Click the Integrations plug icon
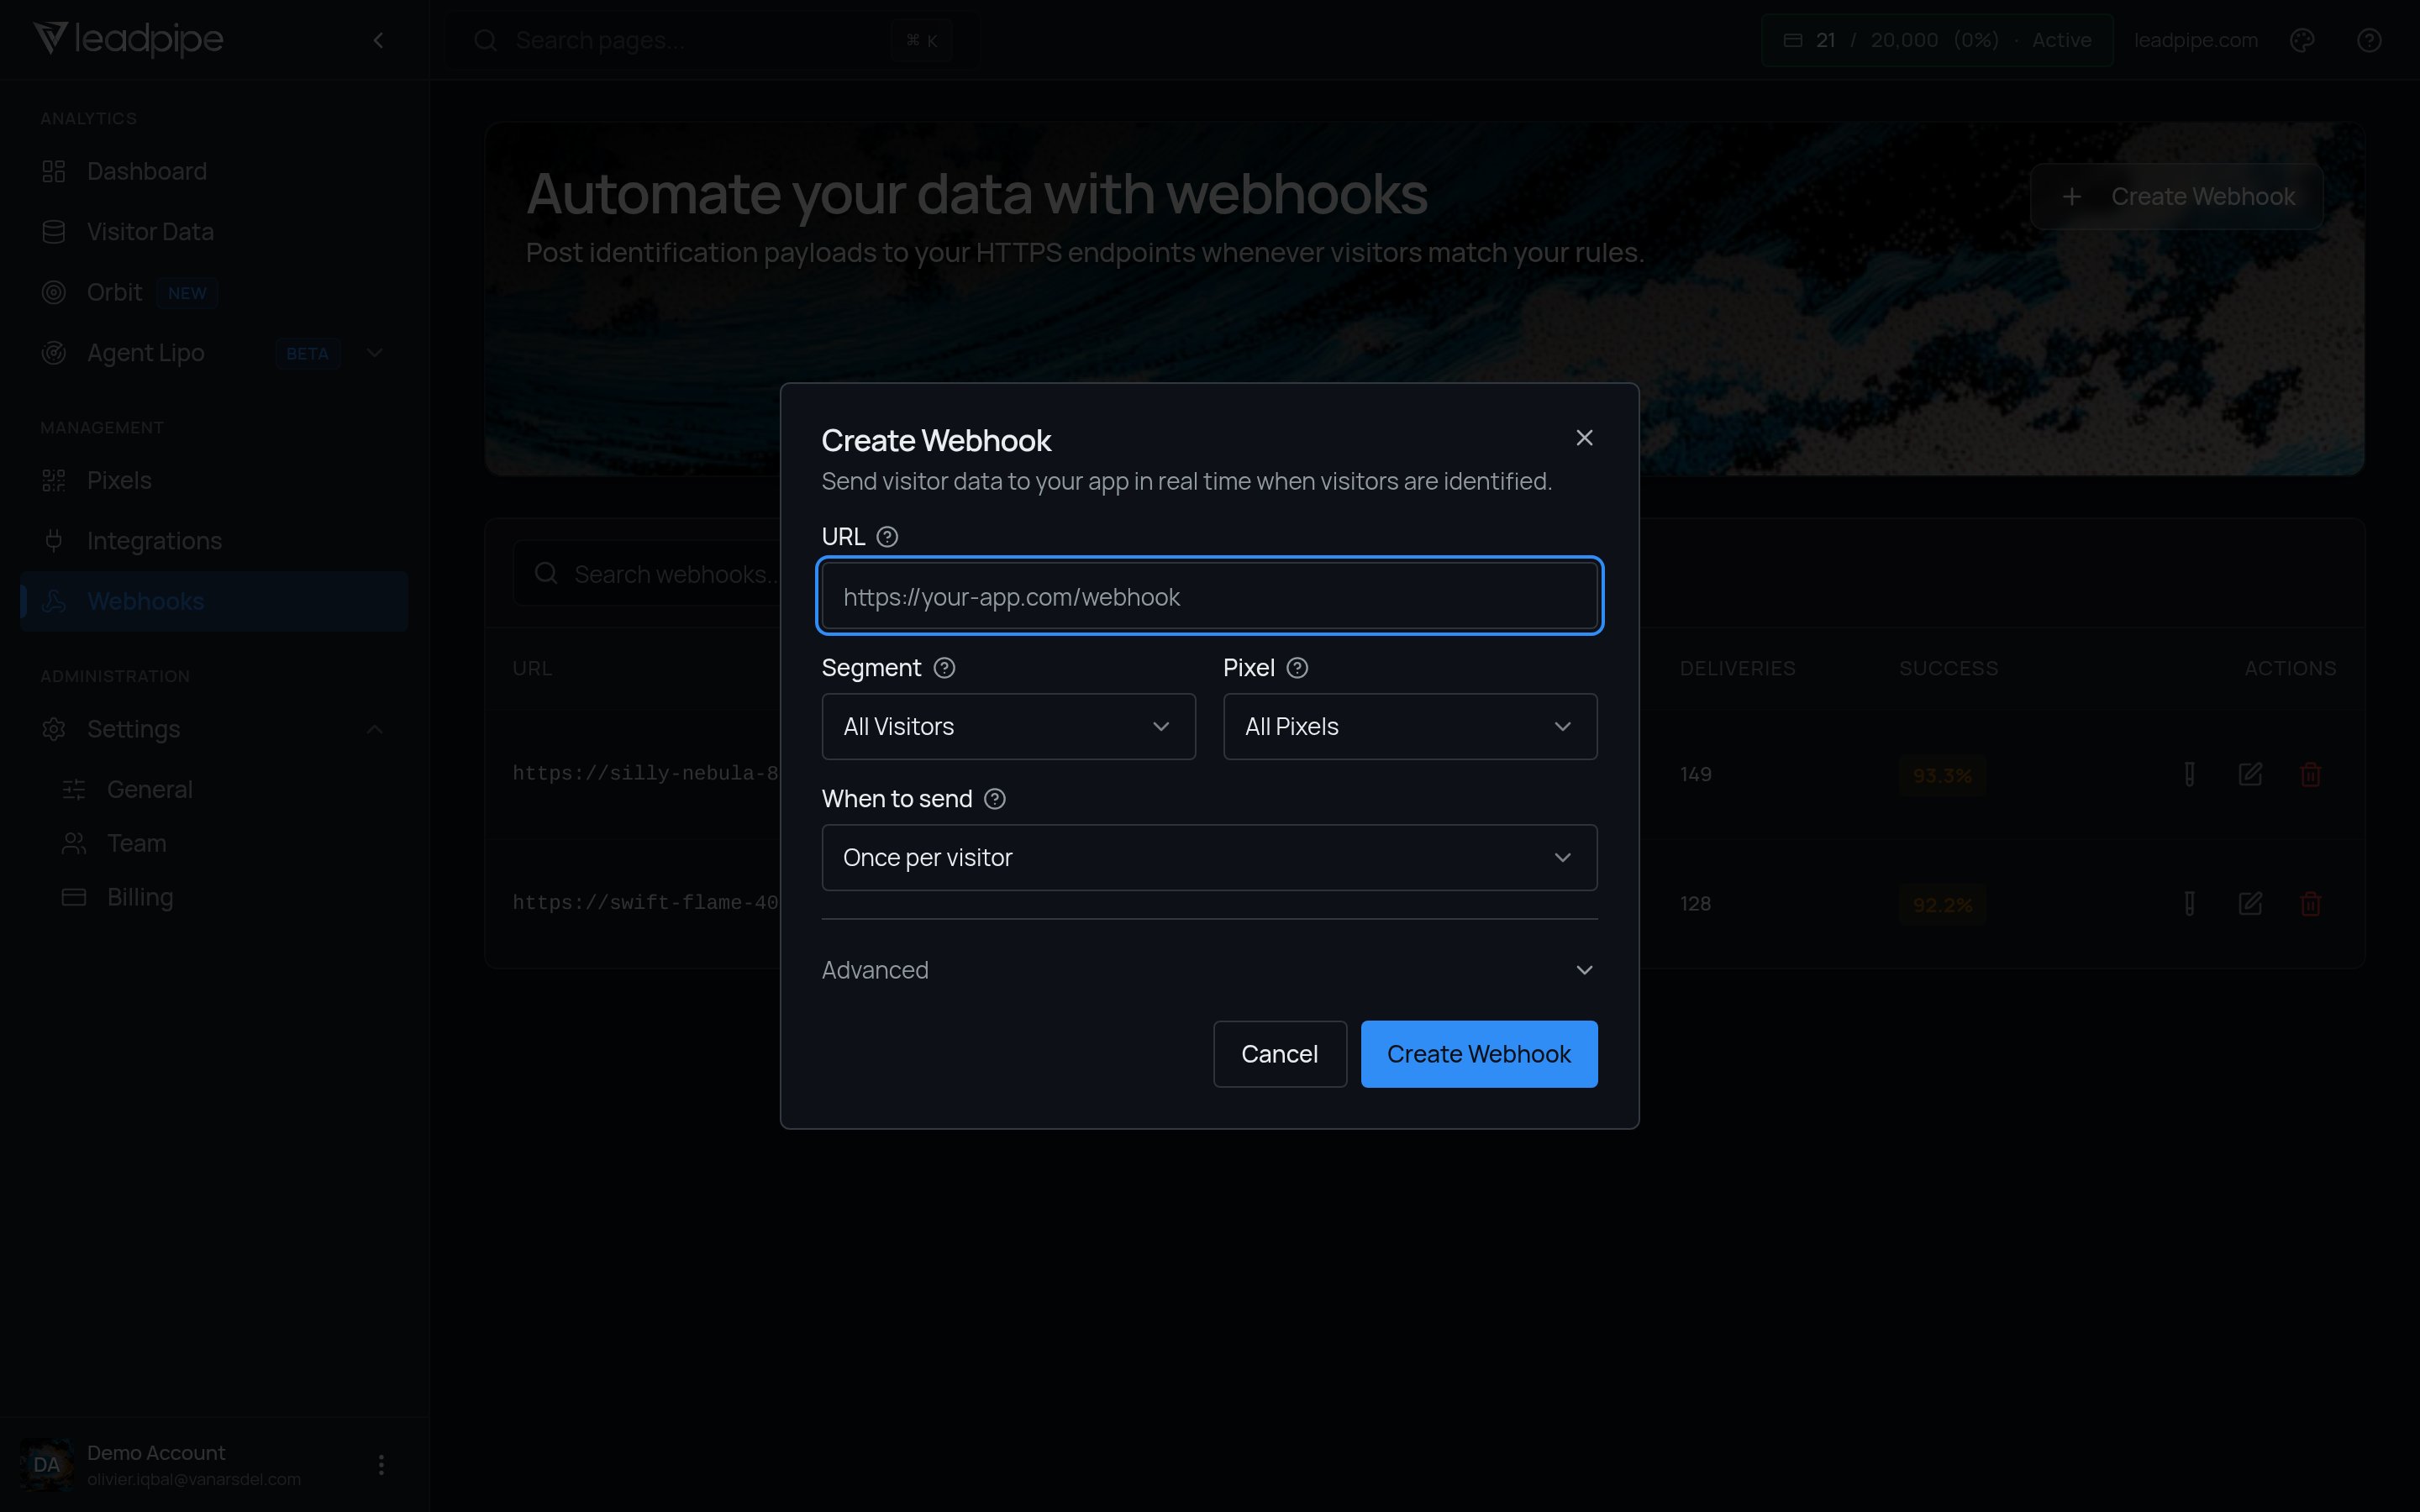 54,541
